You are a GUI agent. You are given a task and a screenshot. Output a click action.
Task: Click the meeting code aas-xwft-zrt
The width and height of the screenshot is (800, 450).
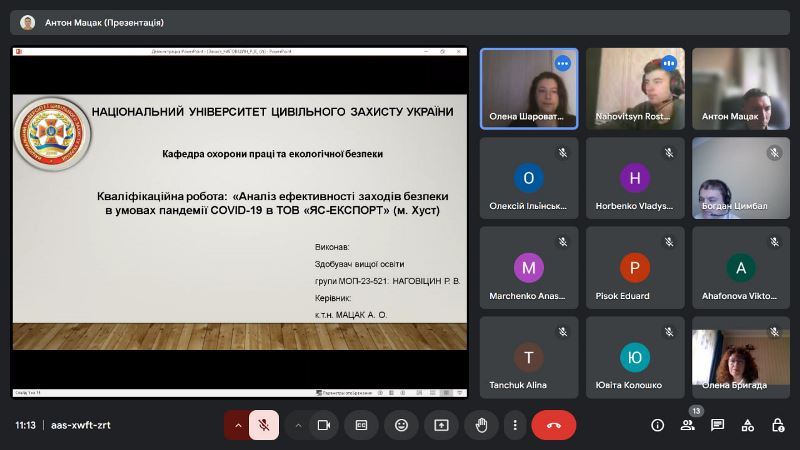pyautogui.click(x=81, y=425)
